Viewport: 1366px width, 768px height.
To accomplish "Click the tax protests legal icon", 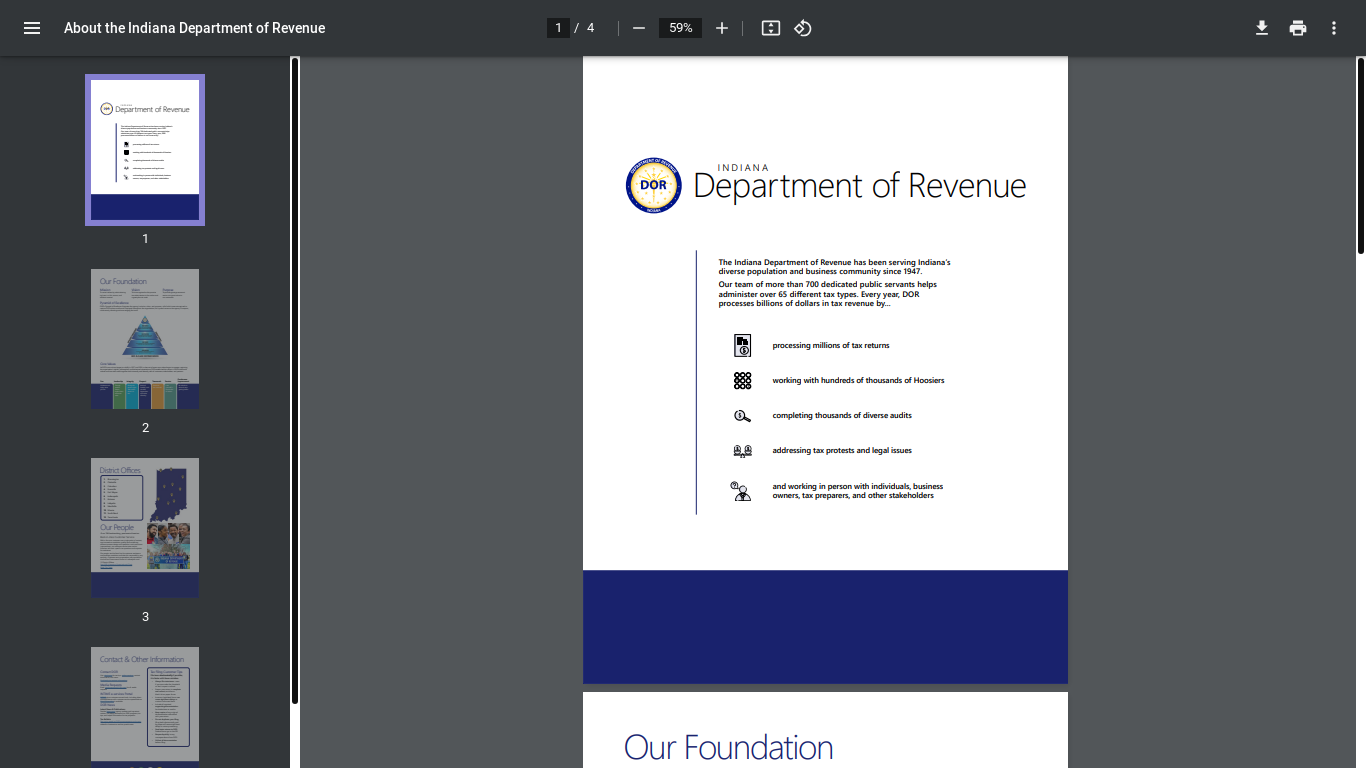I will click(x=742, y=451).
